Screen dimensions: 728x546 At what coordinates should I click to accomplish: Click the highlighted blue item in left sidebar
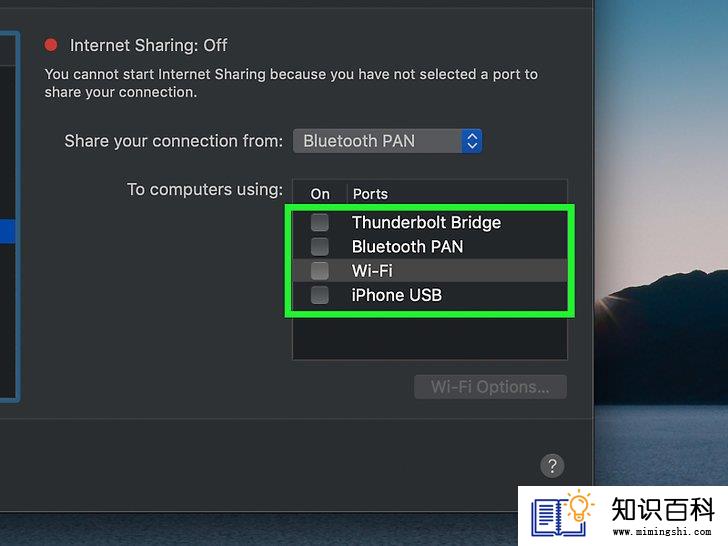[7, 232]
